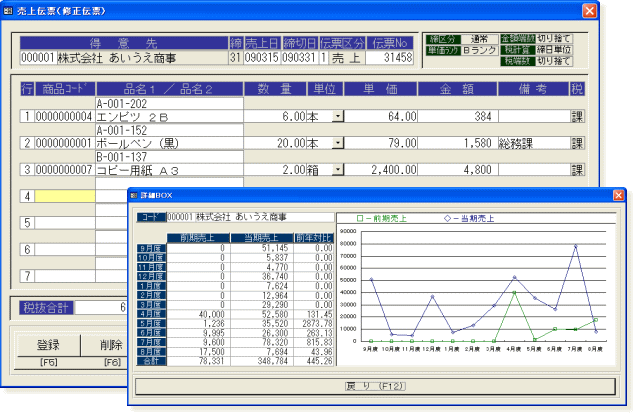Screen dimensions: 634x413
Task: Click model number A-001-152
Action: 169,130
